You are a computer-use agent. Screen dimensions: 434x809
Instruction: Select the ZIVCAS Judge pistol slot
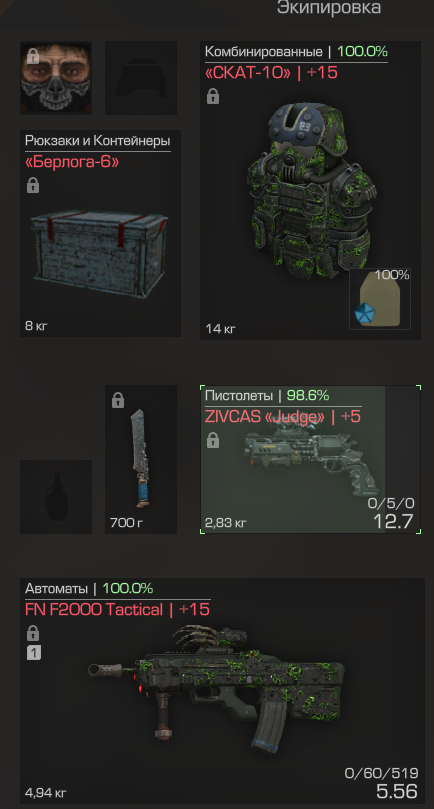pos(311,459)
